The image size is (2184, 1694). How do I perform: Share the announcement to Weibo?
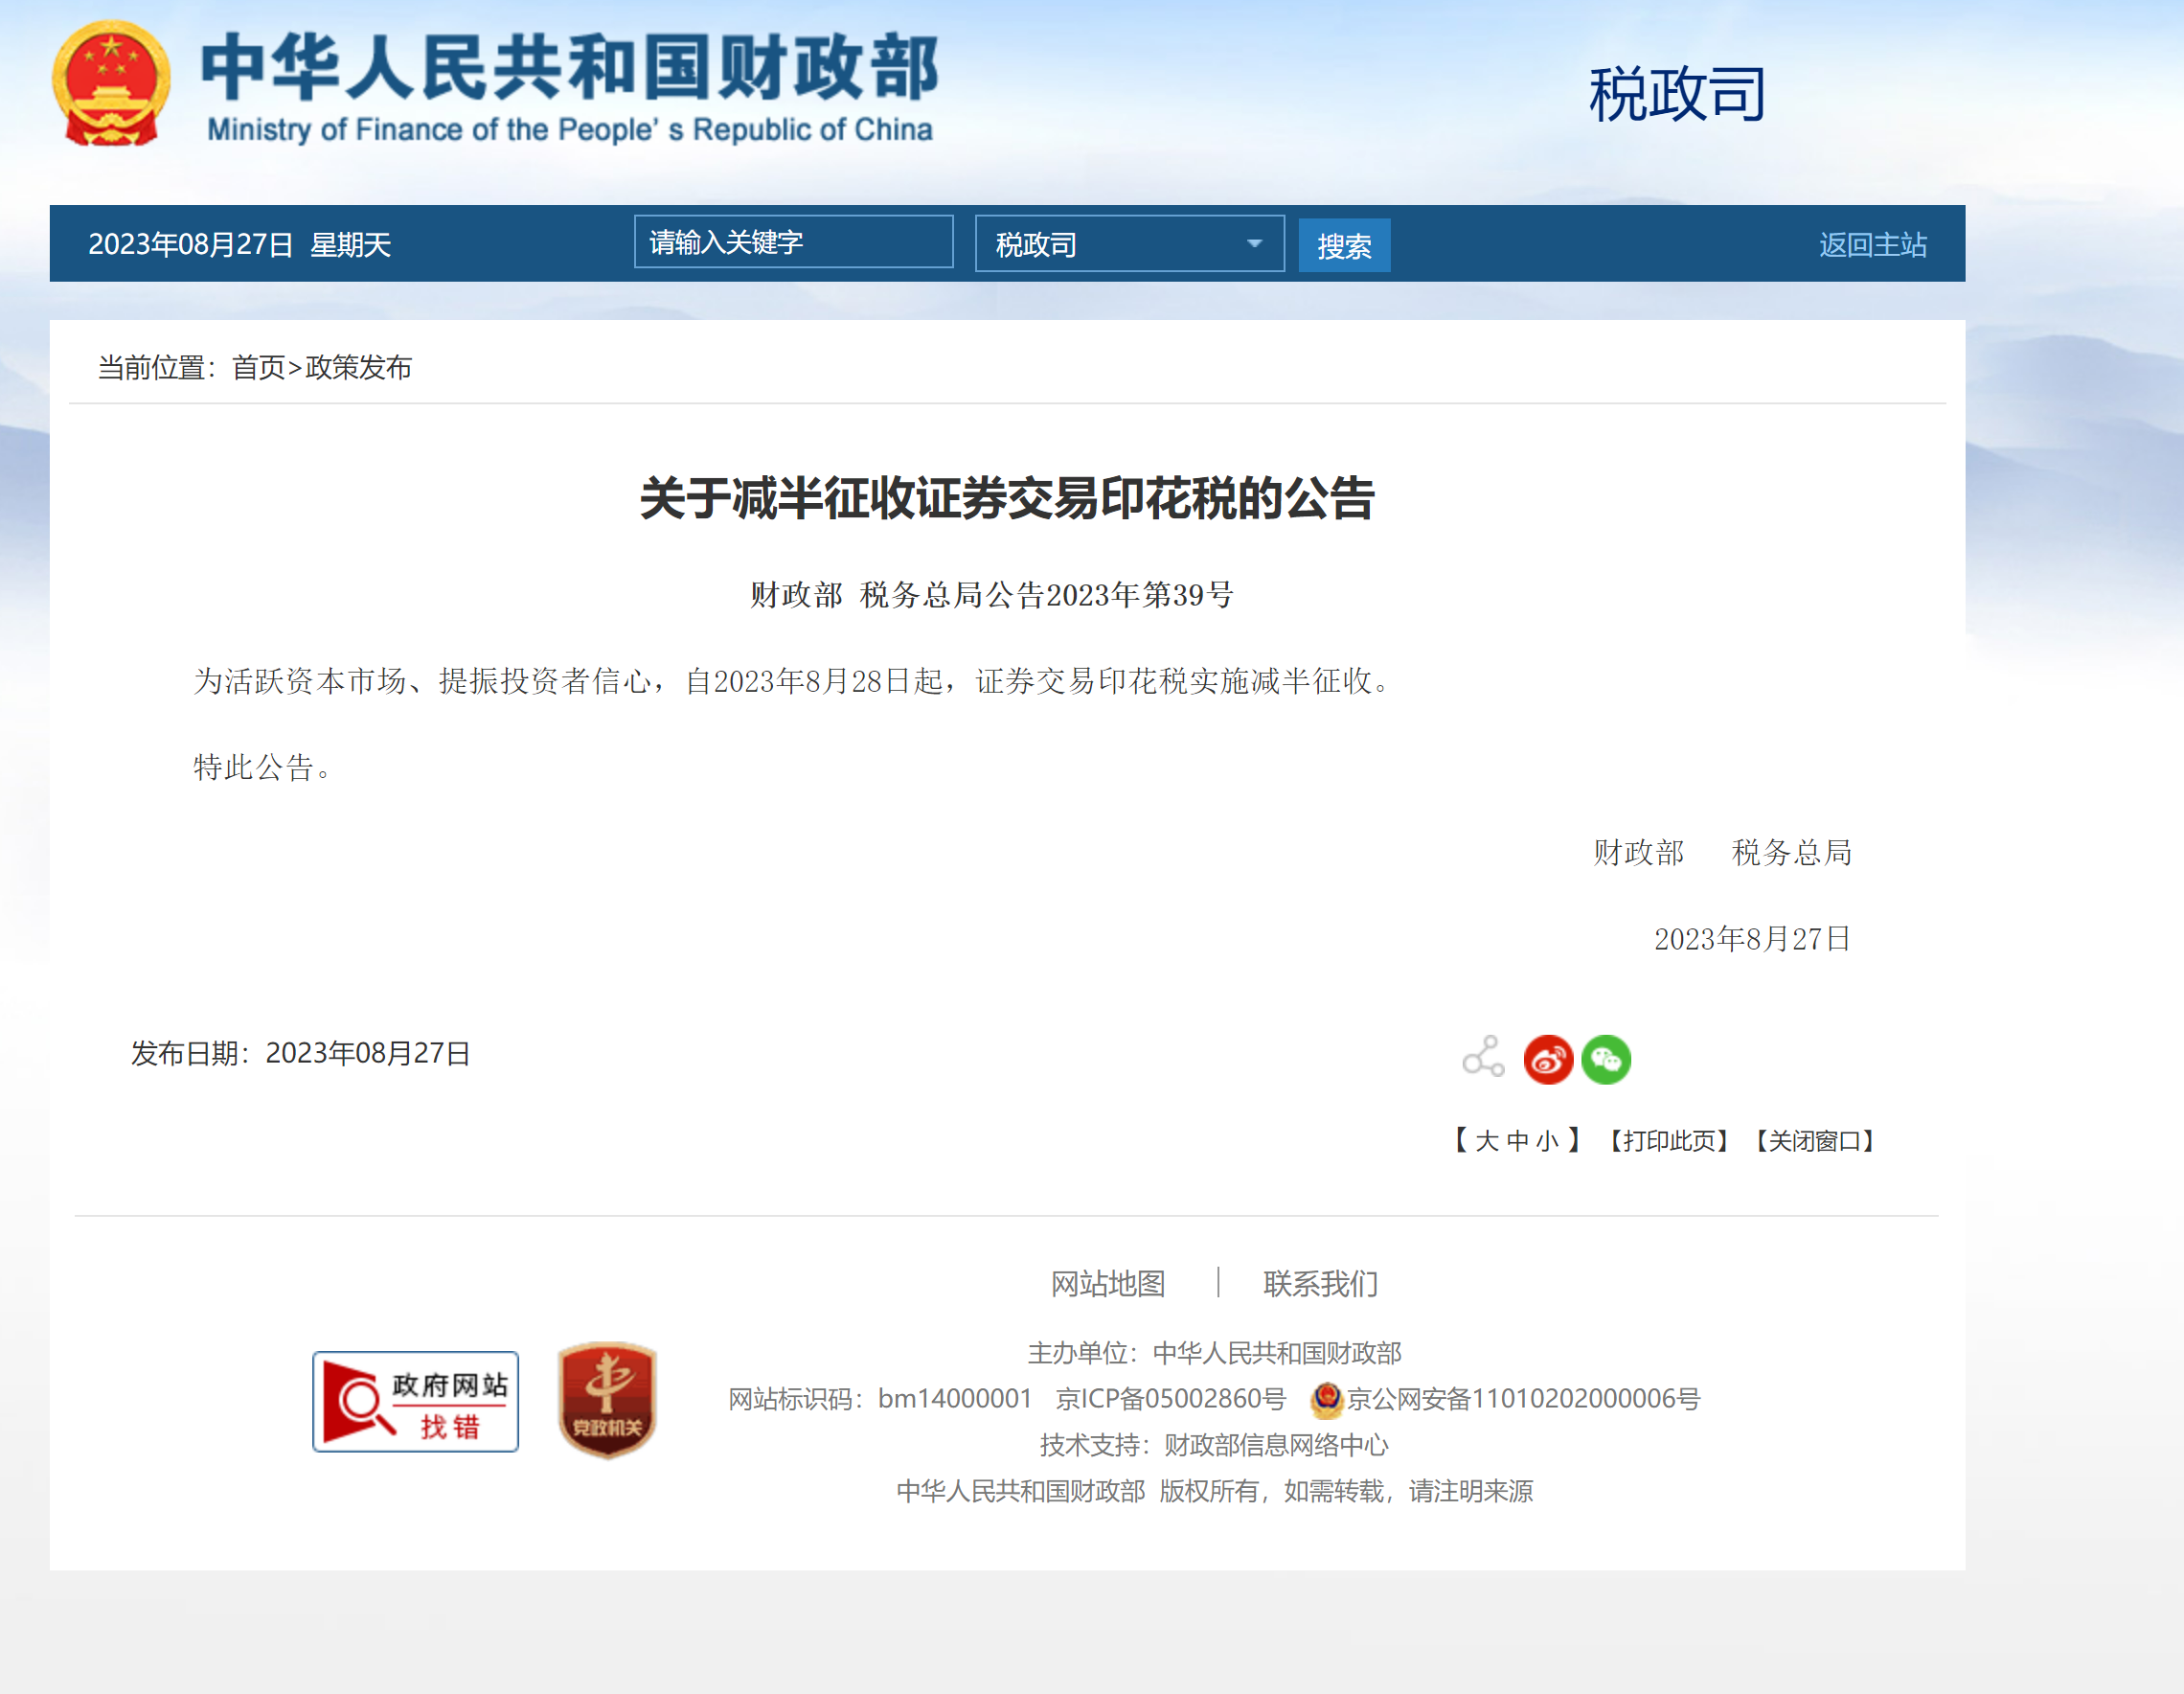pyautogui.click(x=1547, y=1059)
